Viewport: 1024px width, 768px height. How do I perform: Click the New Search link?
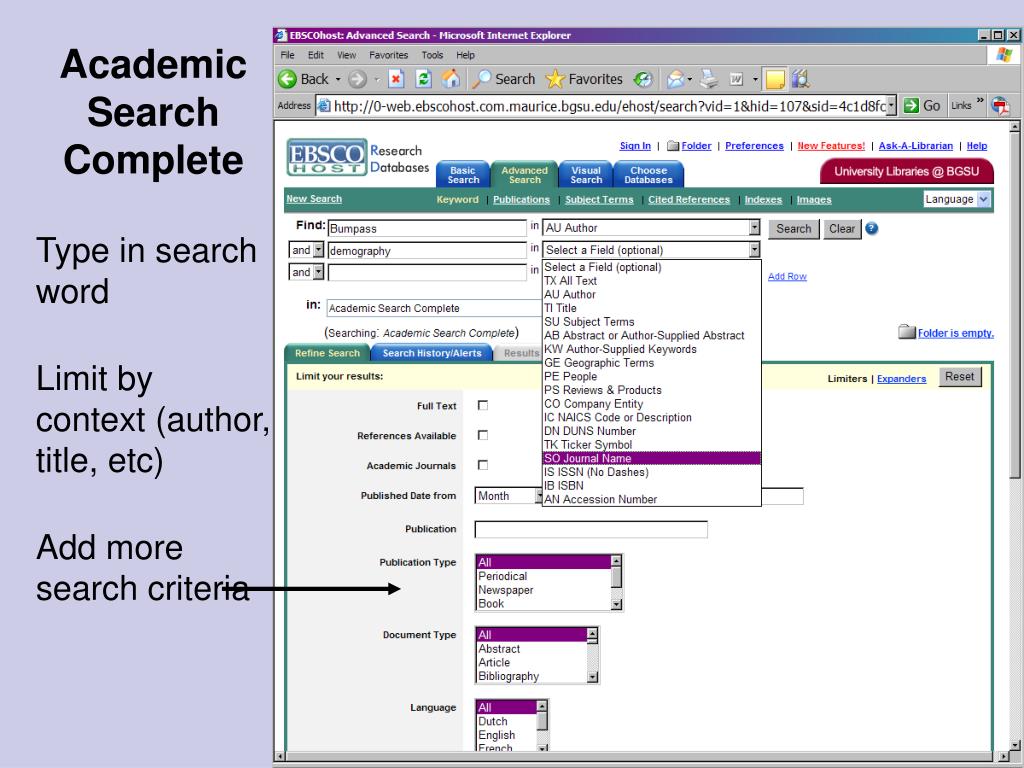[313, 199]
